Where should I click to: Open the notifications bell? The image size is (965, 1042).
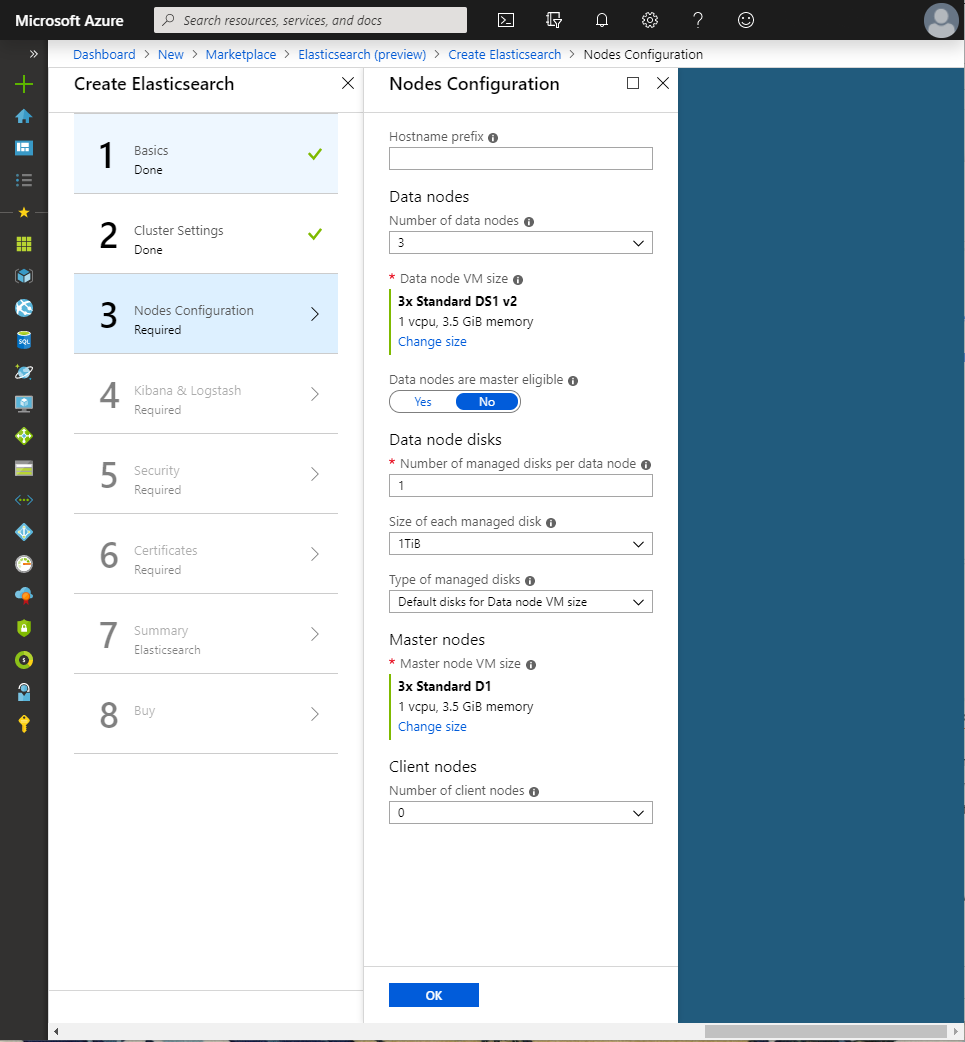tap(602, 20)
